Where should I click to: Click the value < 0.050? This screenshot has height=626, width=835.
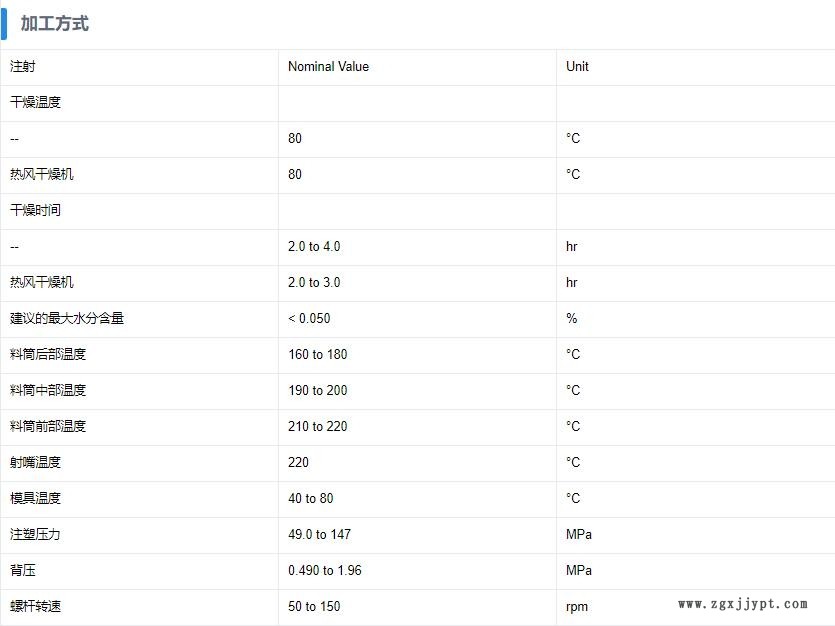tap(309, 319)
